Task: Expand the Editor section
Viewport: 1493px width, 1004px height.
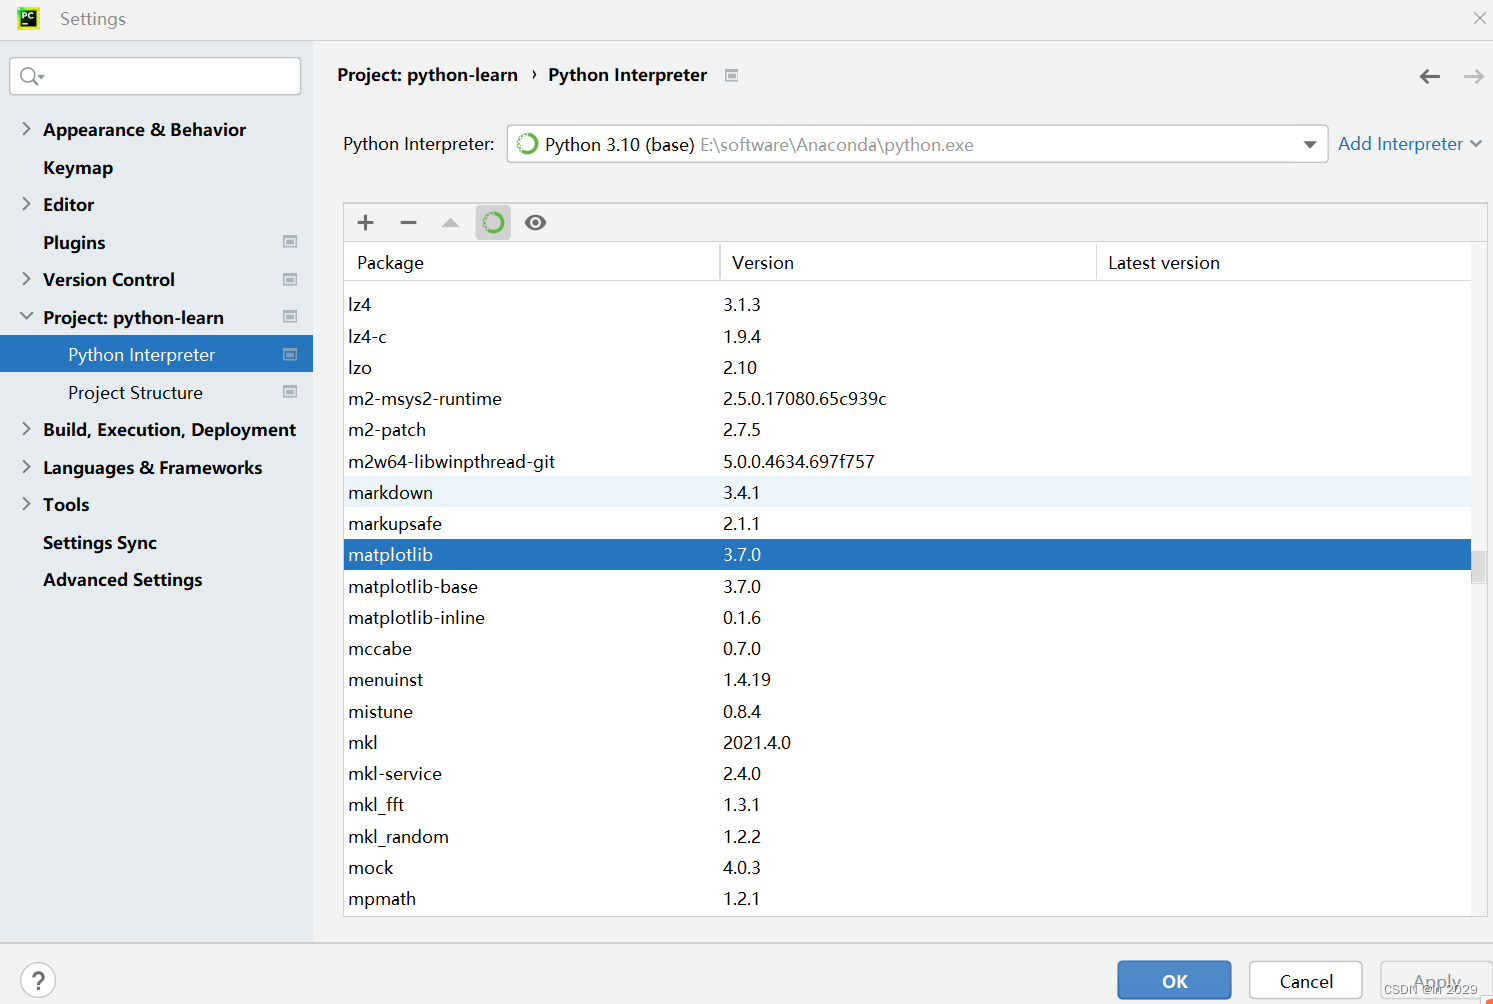Action: coord(26,203)
